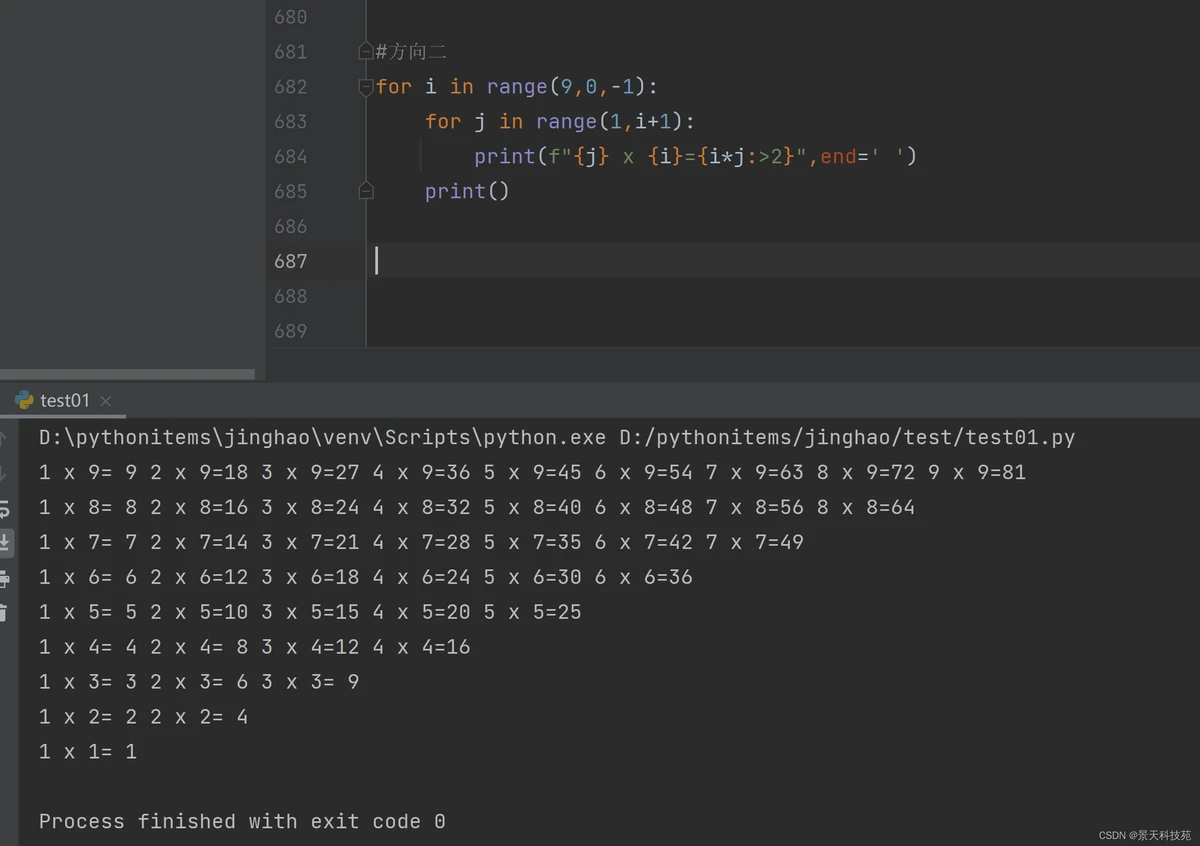This screenshot has width=1200, height=846.
Task: Click the down stack trace arrow icon
Action: pos(4,472)
